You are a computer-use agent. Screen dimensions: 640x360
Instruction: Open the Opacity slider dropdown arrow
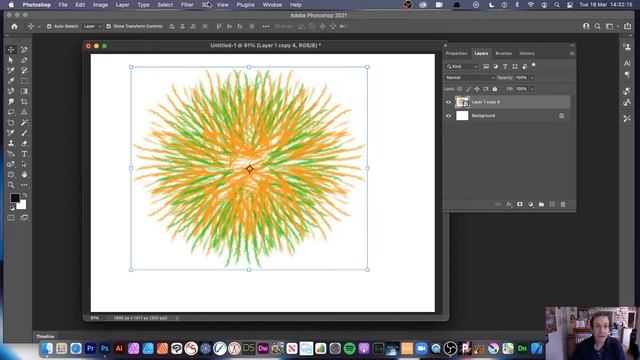pos(532,78)
